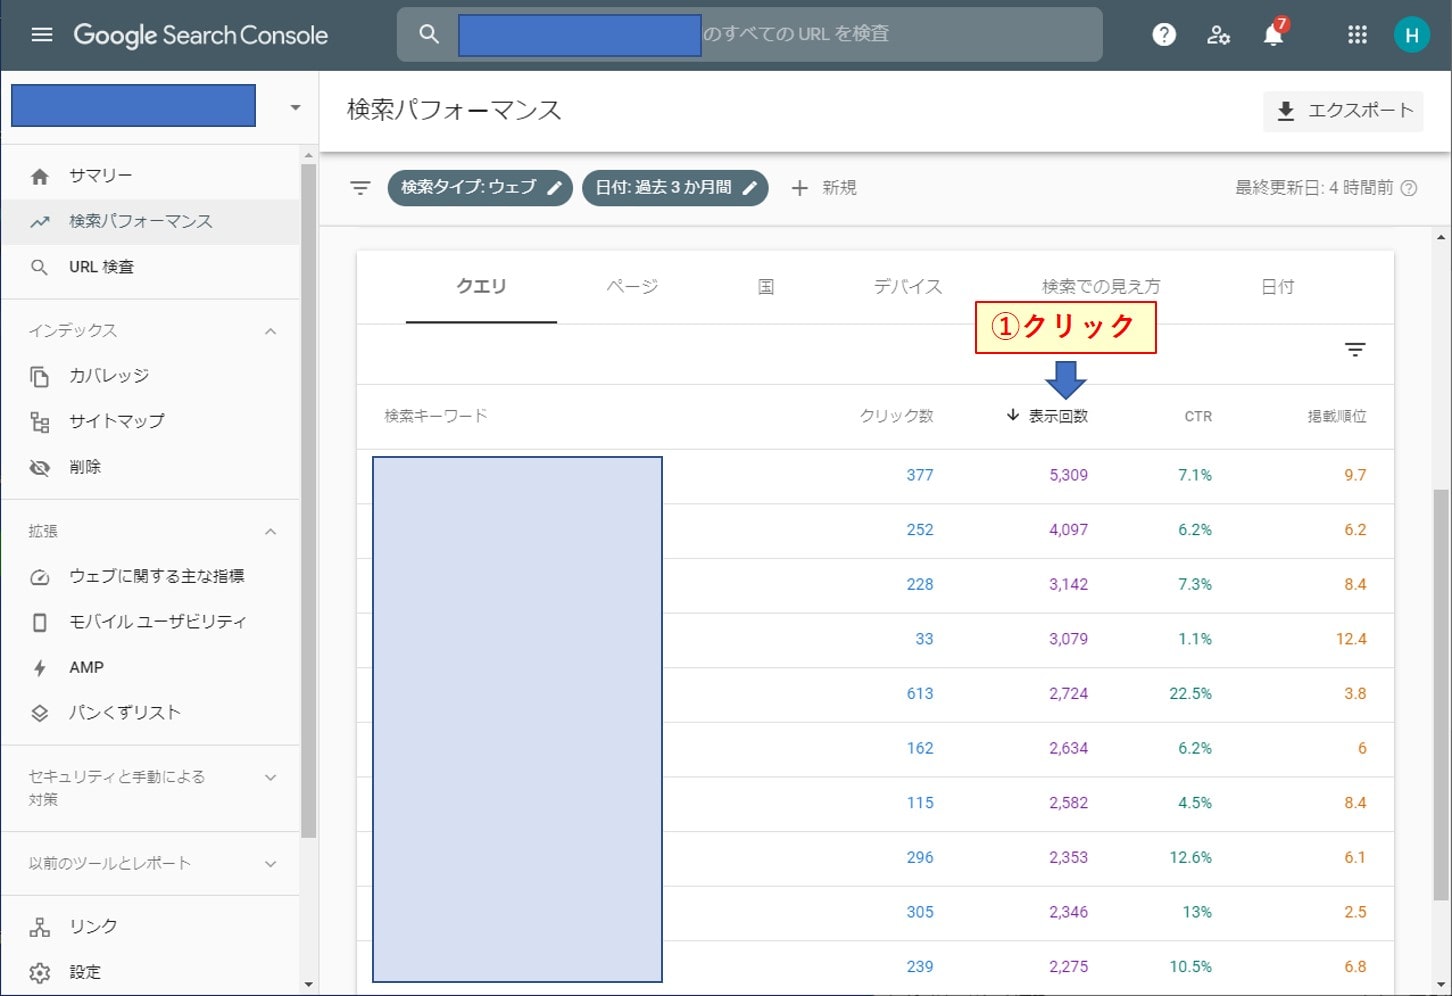Open サマリー in the sidebar
The height and width of the screenshot is (996, 1452).
tap(151, 176)
